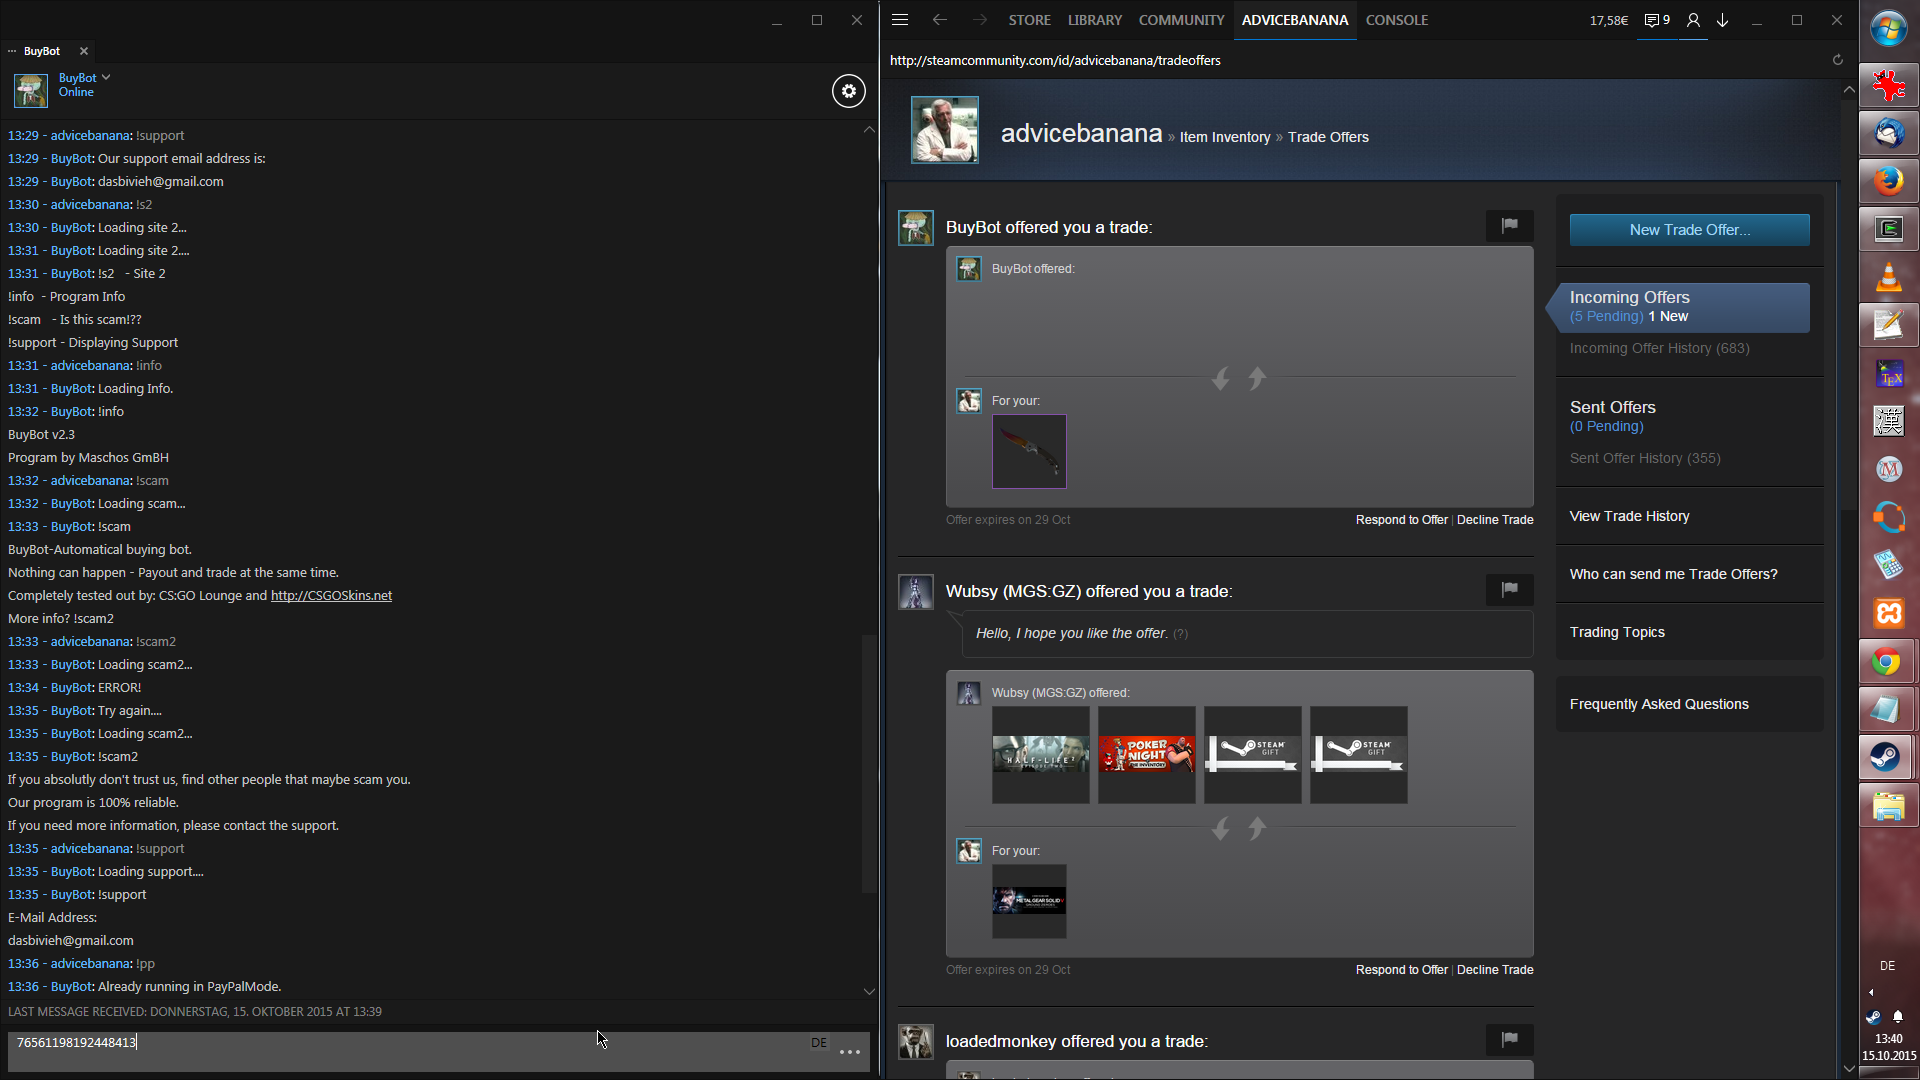Open downloads arrow icon in header

click(x=1722, y=20)
